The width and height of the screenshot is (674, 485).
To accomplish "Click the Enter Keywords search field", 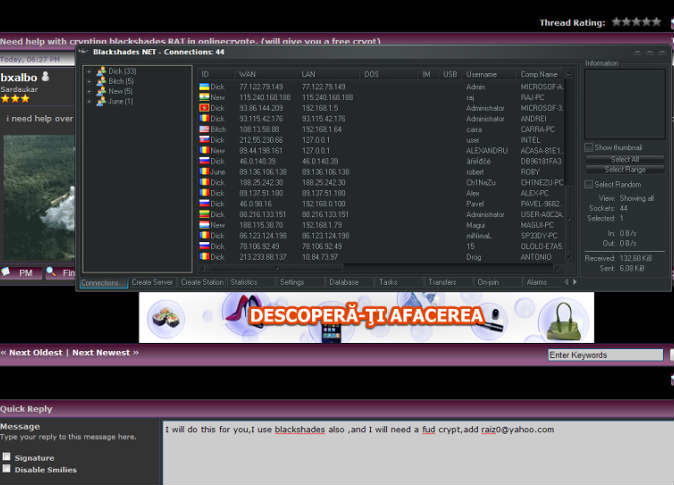I will tap(604, 355).
